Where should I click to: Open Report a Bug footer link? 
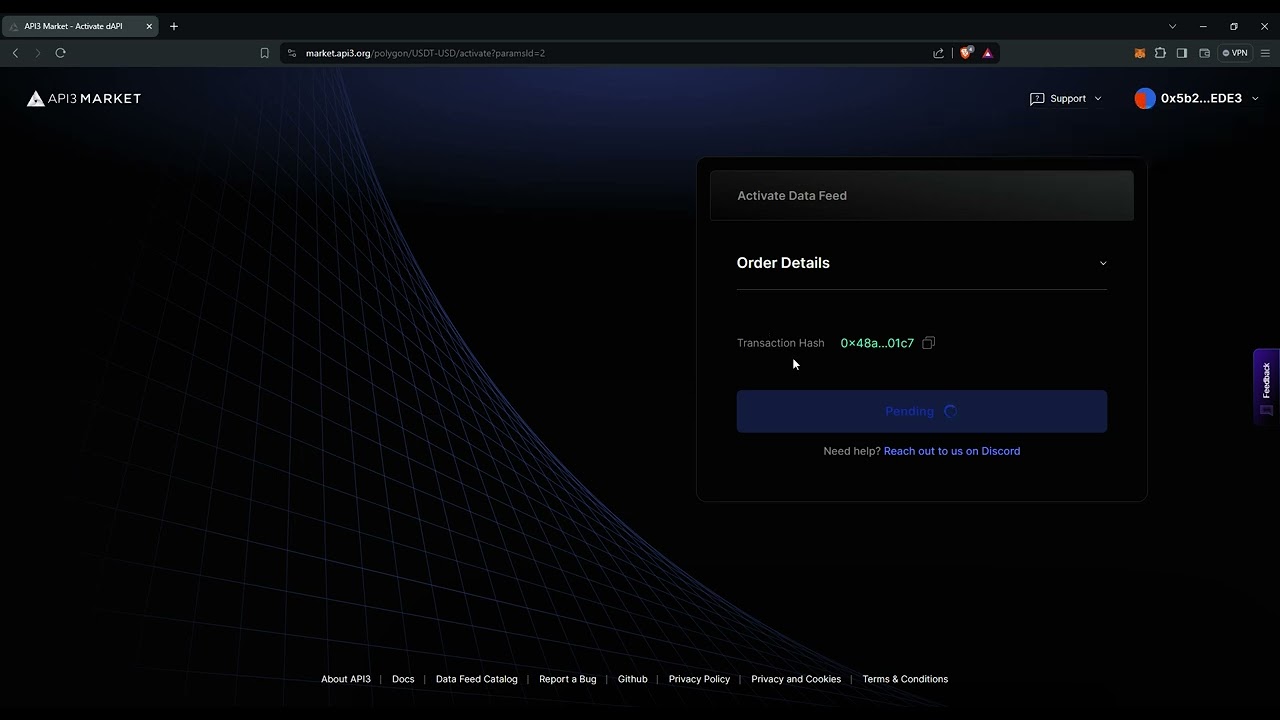point(568,679)
